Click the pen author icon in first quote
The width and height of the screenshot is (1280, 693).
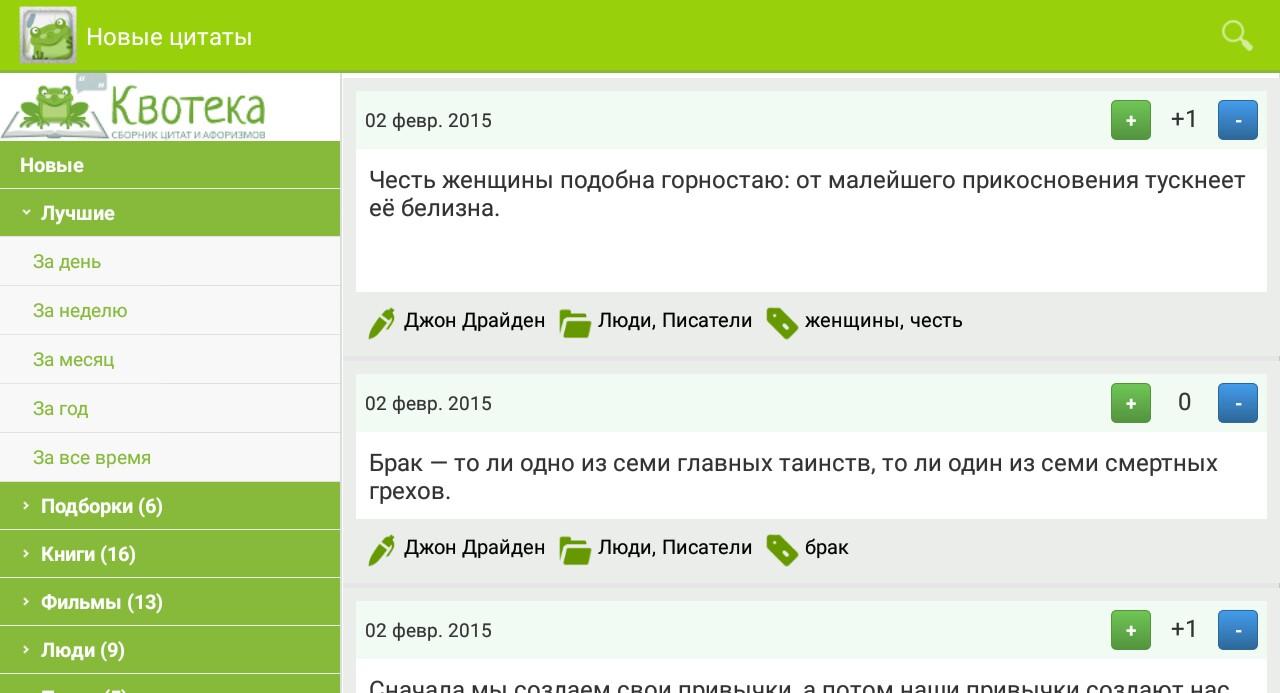(x=381, y=322)
